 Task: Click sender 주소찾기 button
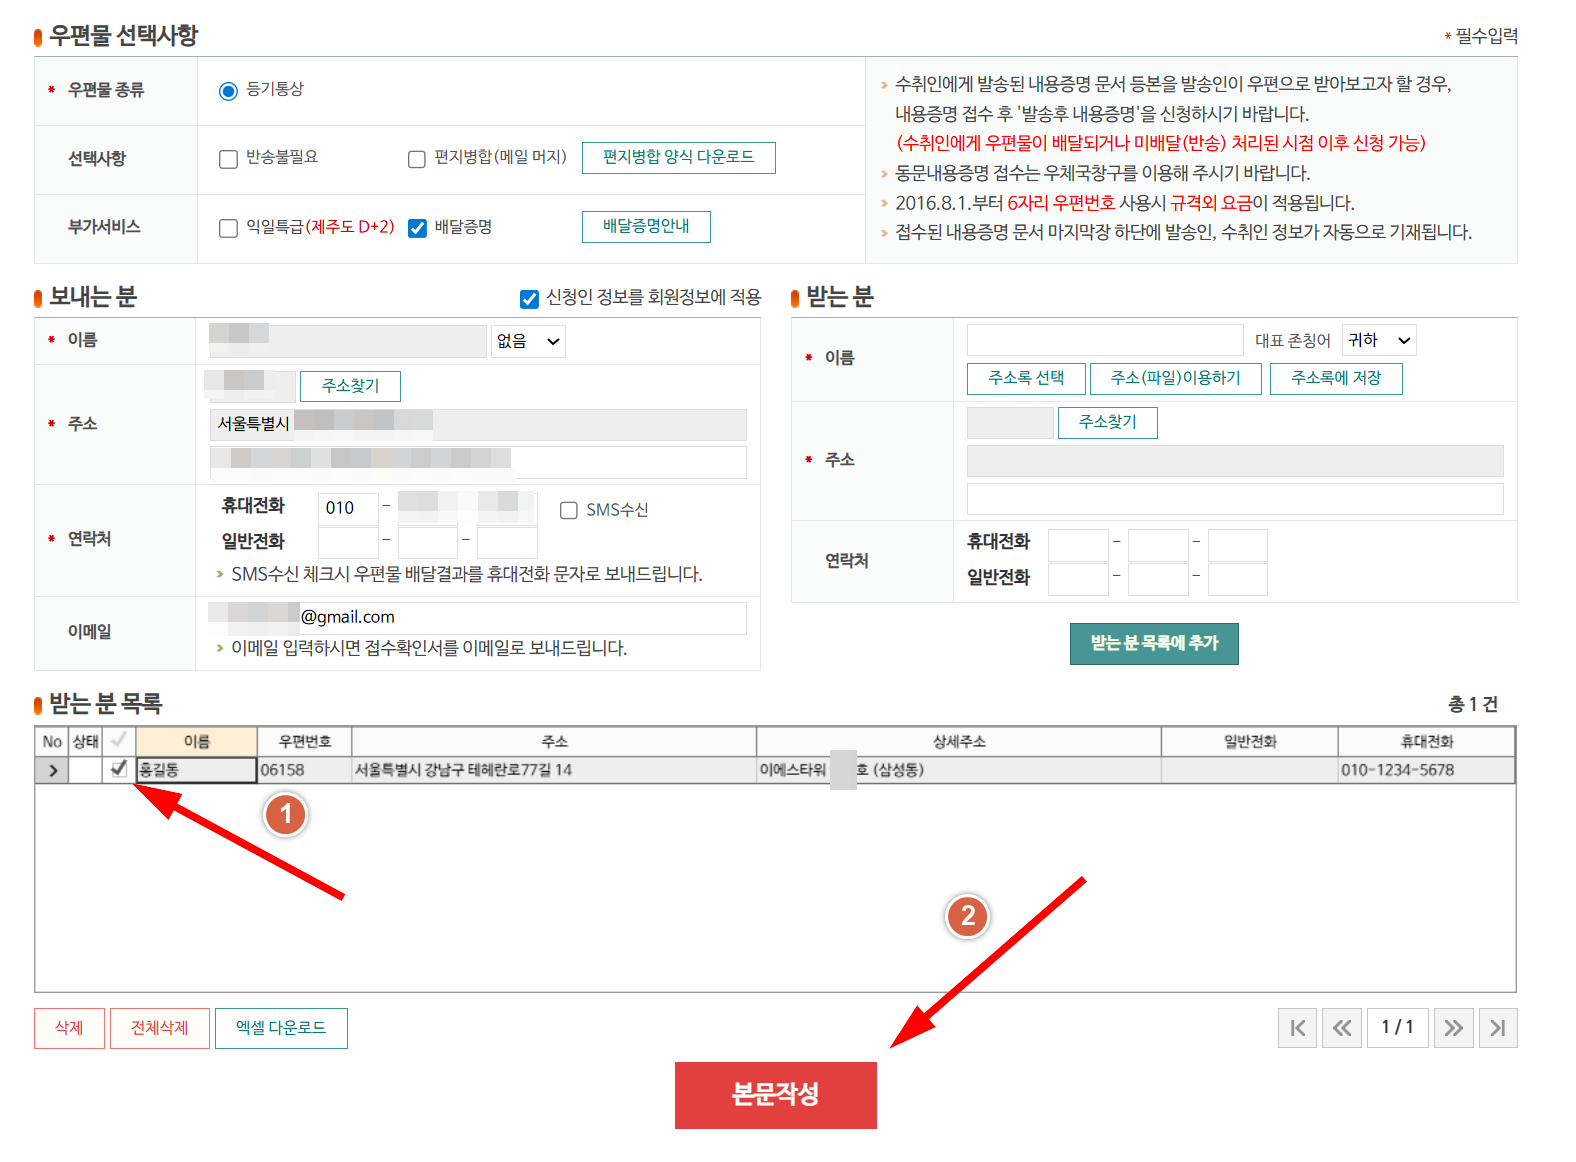point(350,386)
